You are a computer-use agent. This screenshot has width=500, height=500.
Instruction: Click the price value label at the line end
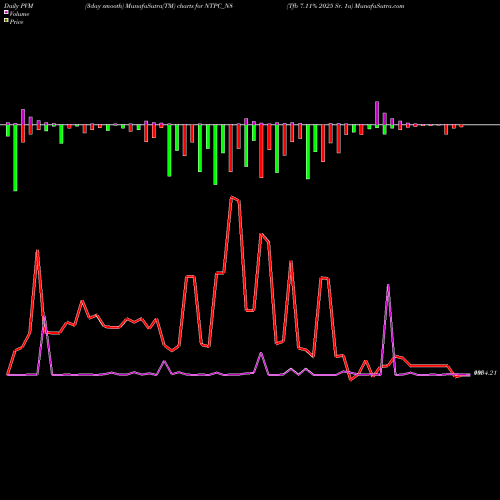pyautogui.click(x=485, y=373)
